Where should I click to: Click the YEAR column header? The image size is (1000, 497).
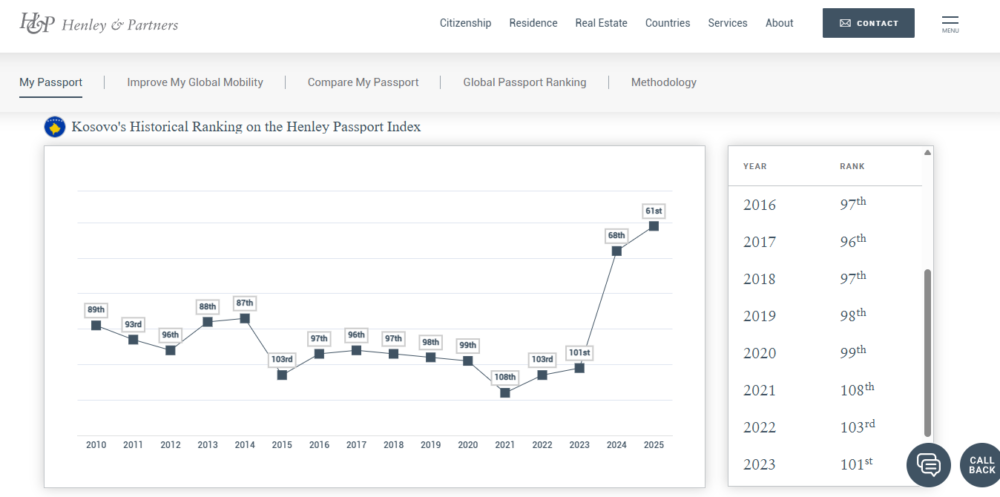(x=755, y=167)
